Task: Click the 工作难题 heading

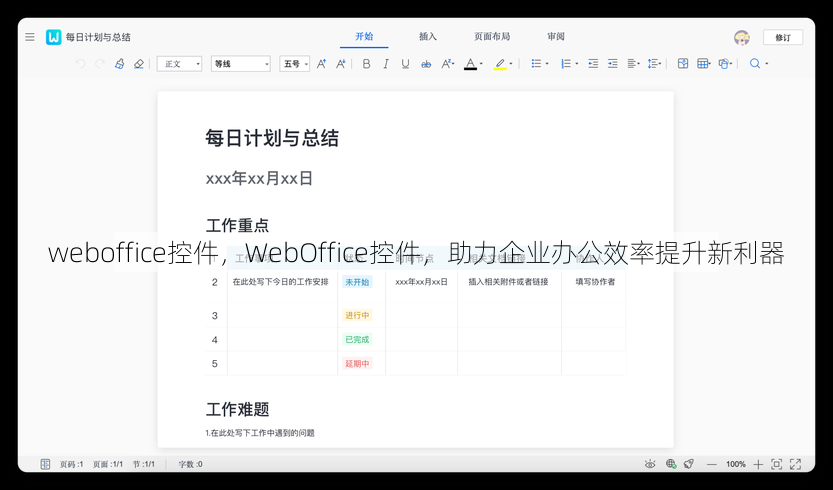Action: (237, 409)
